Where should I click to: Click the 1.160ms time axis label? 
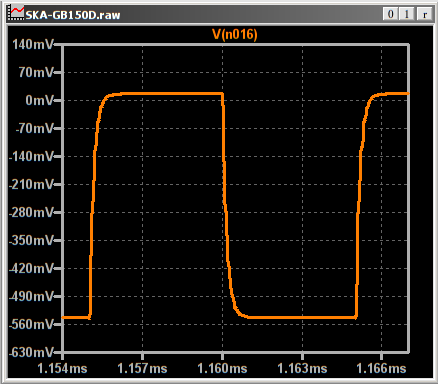coord(222,369)
